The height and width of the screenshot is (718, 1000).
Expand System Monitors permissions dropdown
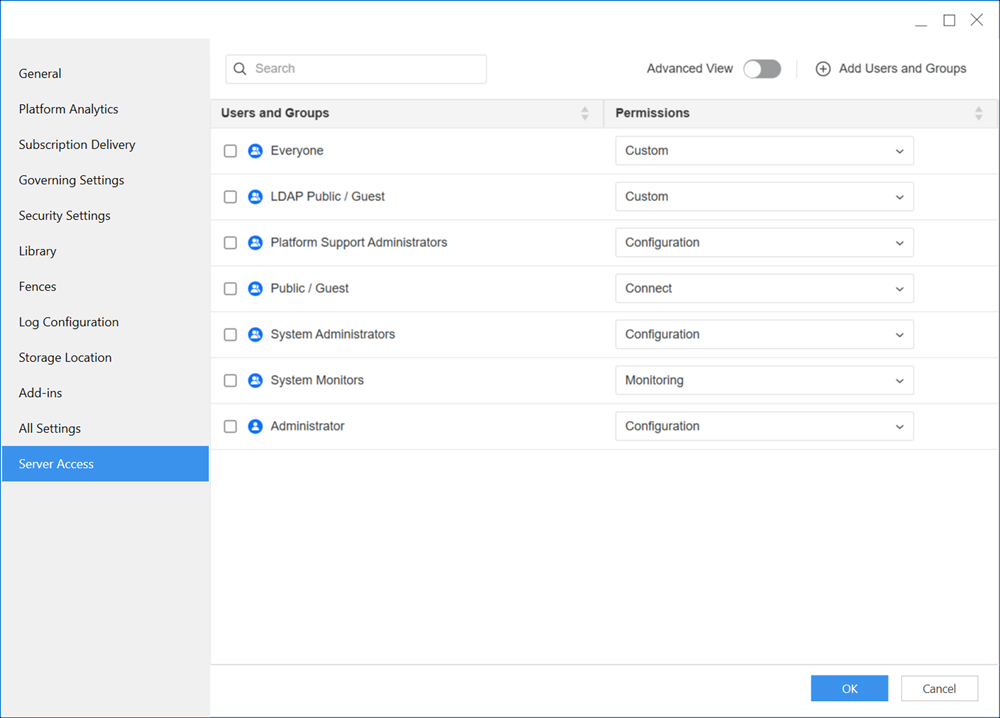(764, 381)
